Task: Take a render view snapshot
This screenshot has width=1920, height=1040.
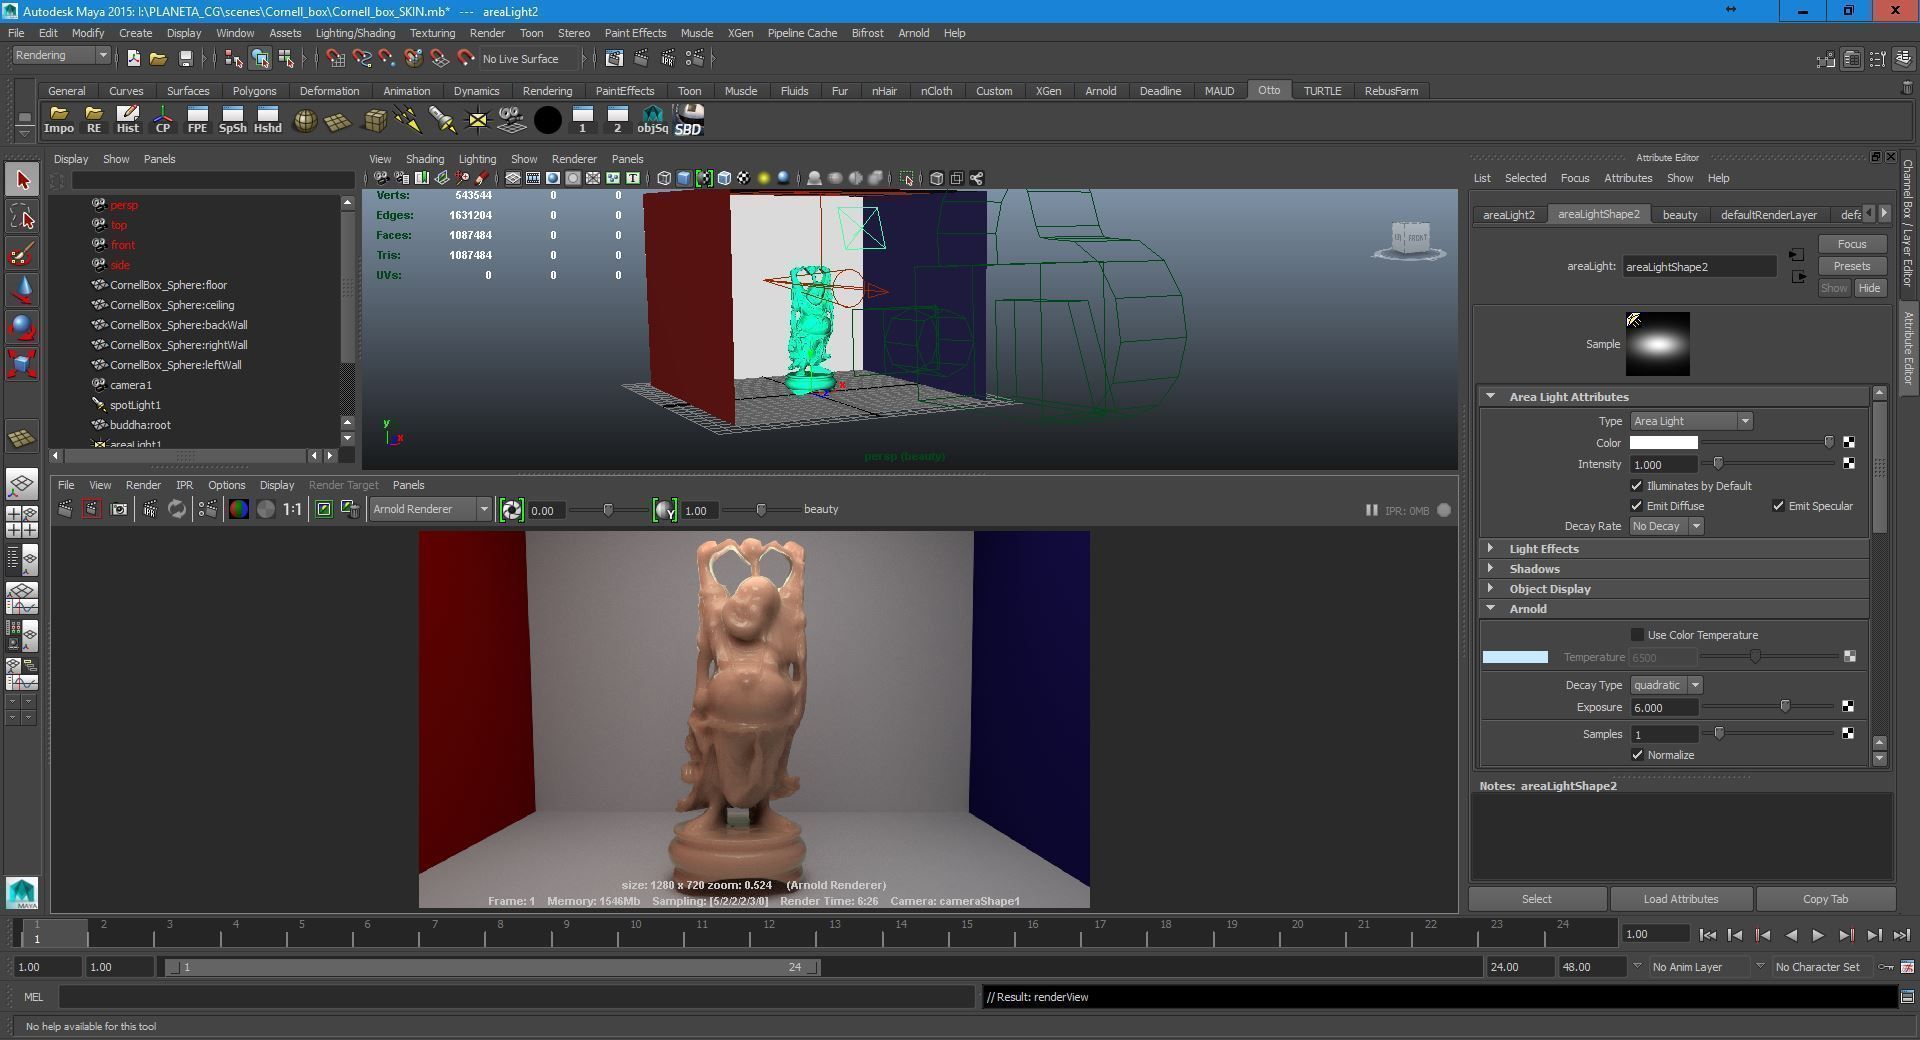Action: pyautogui.click(x=118, y=509)
